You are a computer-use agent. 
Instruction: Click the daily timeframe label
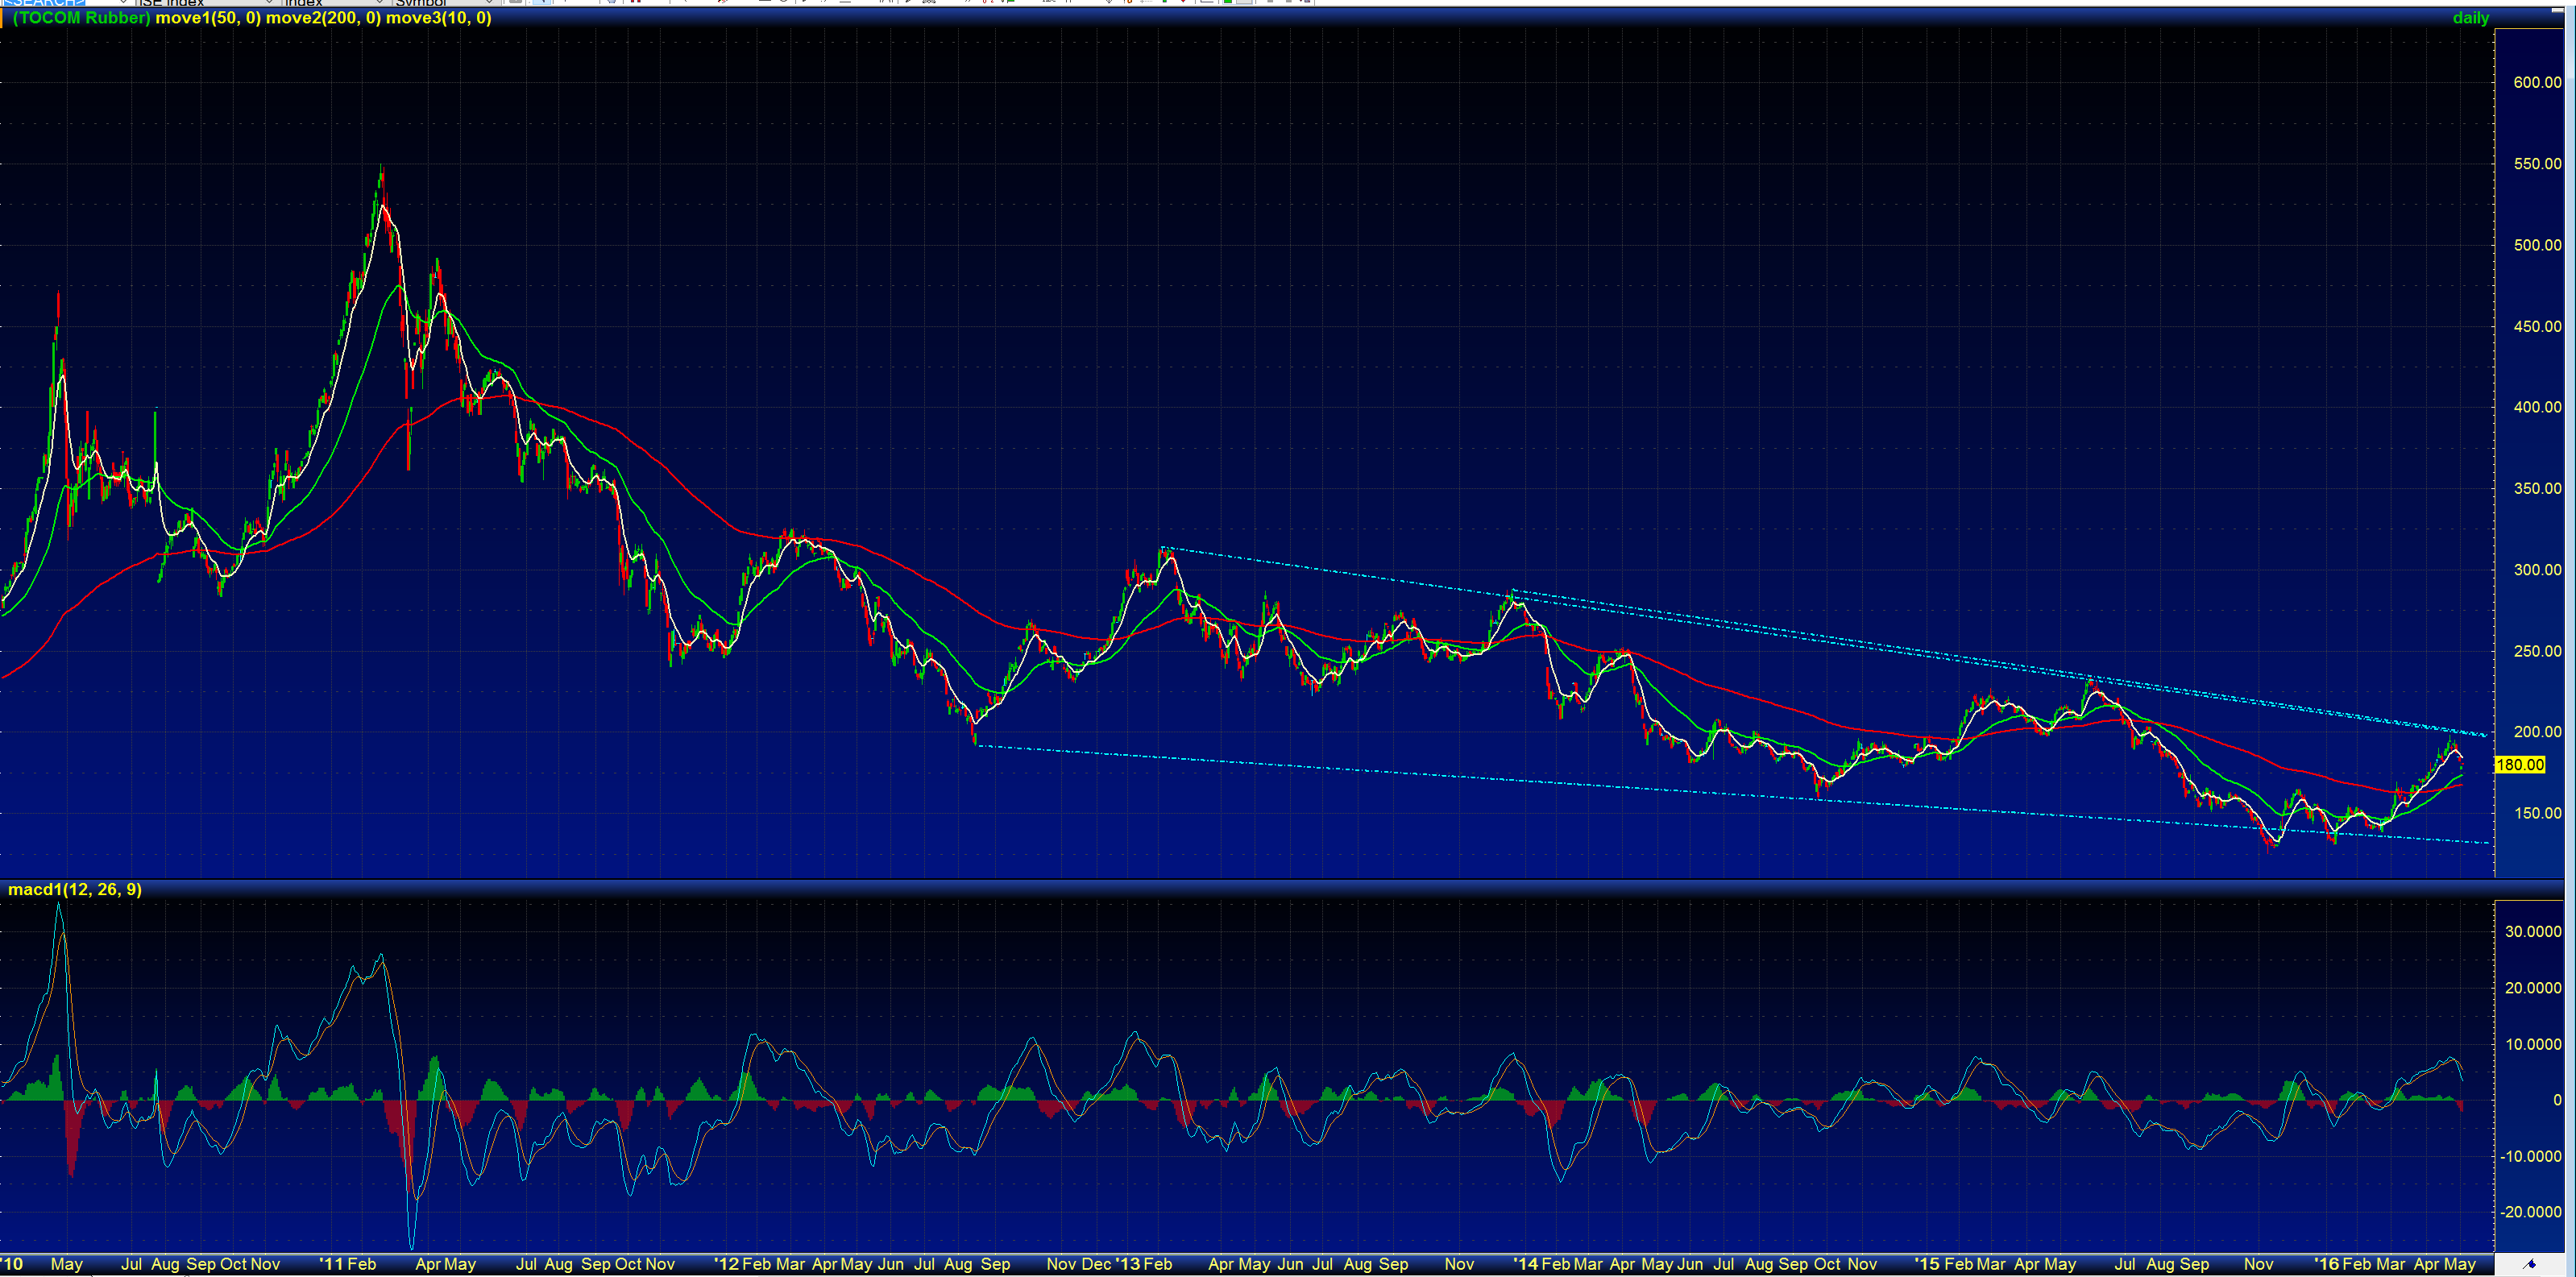(2470, 18)
